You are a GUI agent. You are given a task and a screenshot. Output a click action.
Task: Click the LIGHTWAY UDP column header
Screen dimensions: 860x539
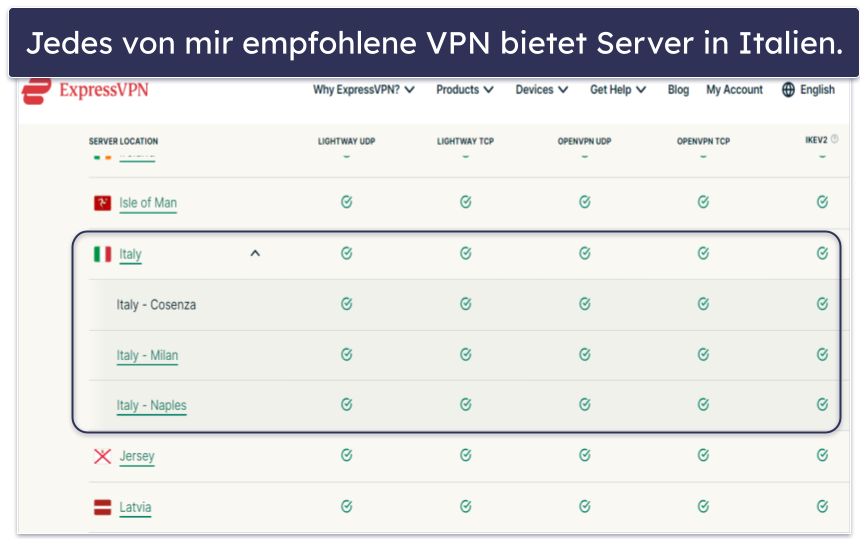click(x=347, y=141)
